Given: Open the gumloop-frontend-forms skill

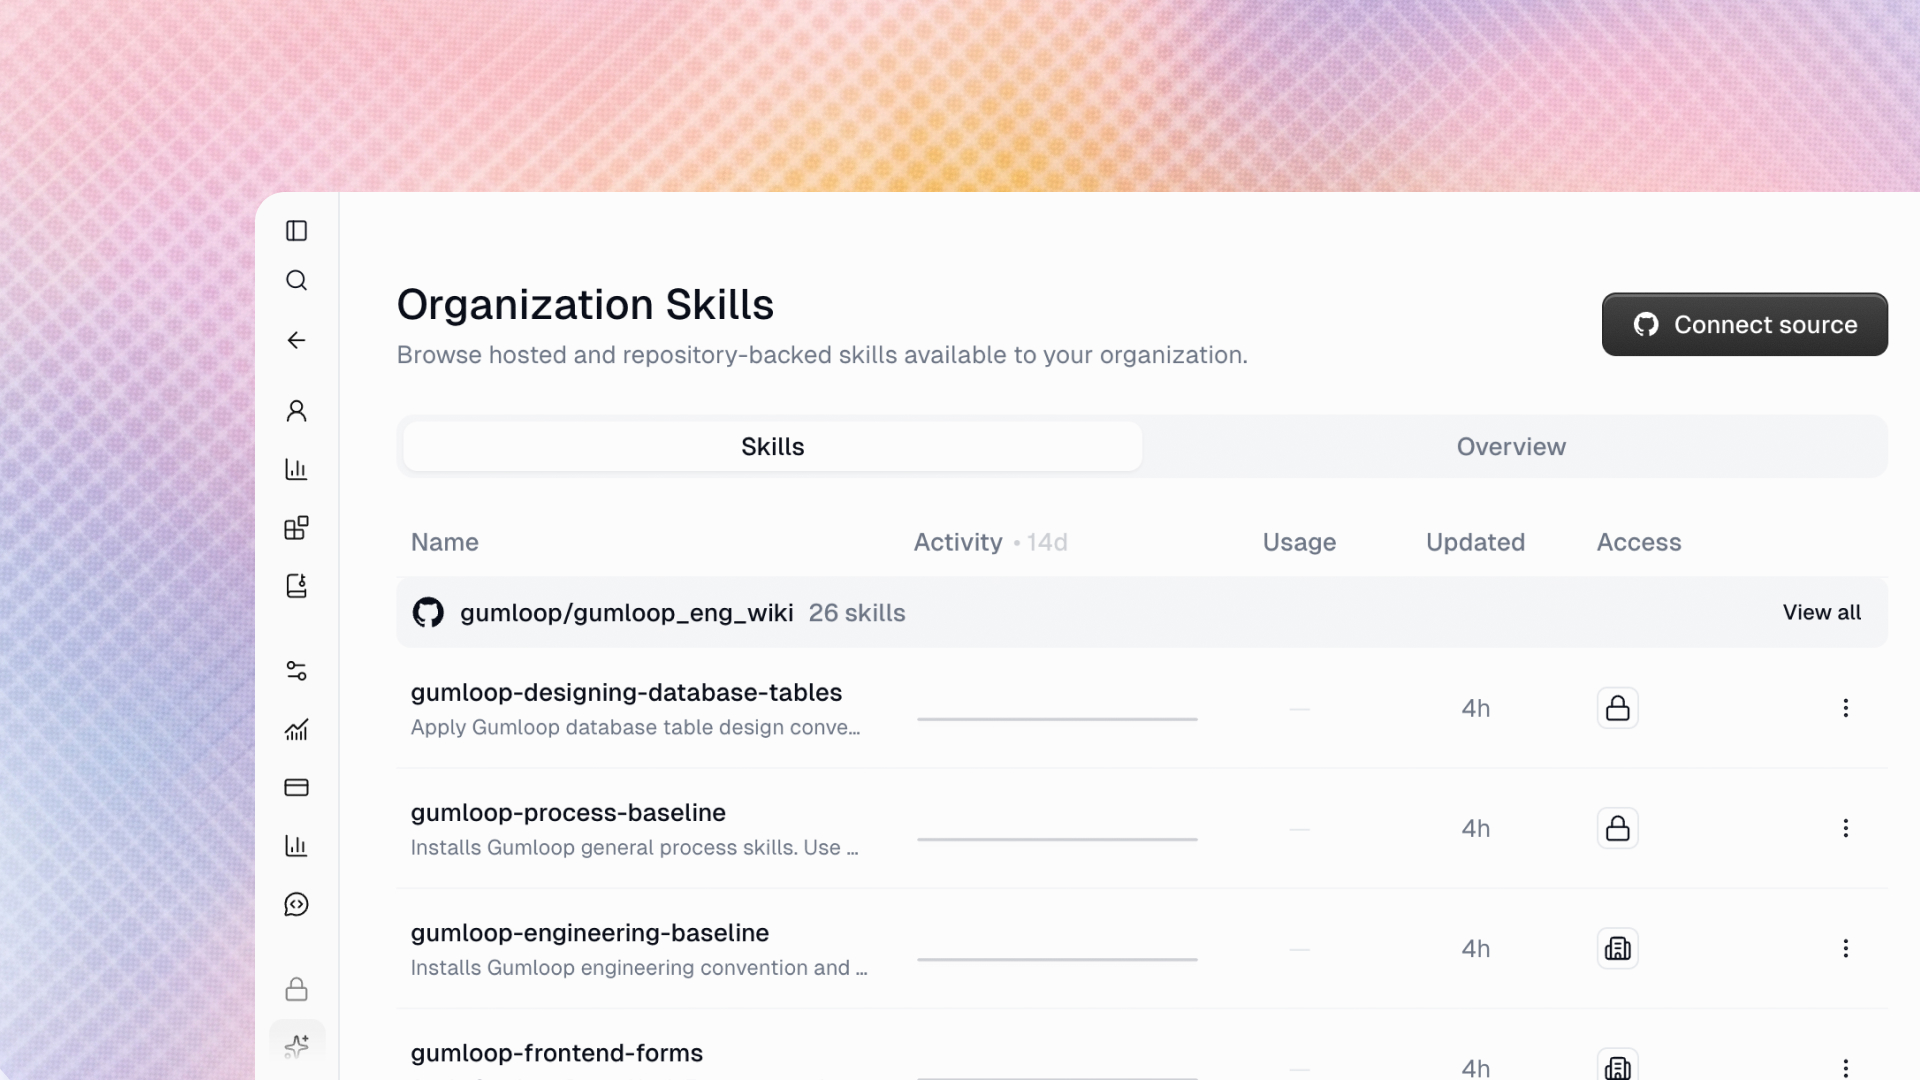Looking at the screenshot, I should point(556,1053).
